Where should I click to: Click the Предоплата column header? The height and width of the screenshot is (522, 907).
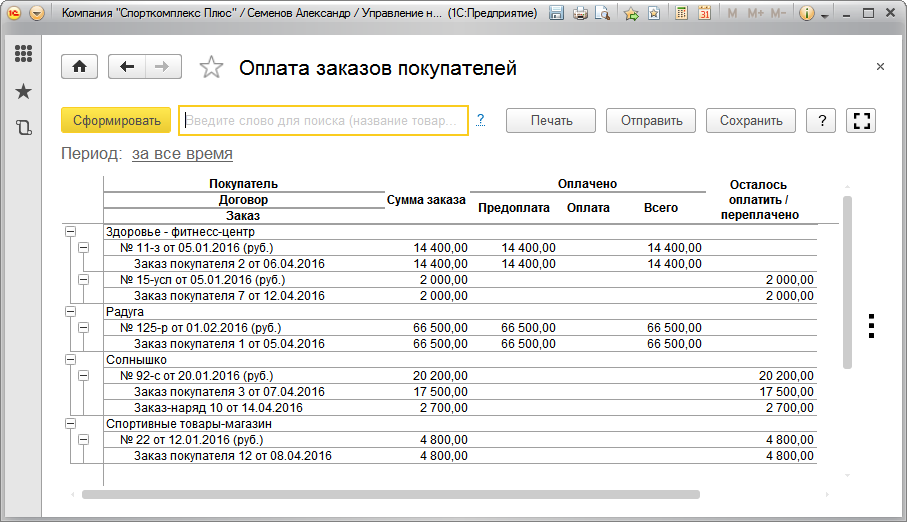514,208
